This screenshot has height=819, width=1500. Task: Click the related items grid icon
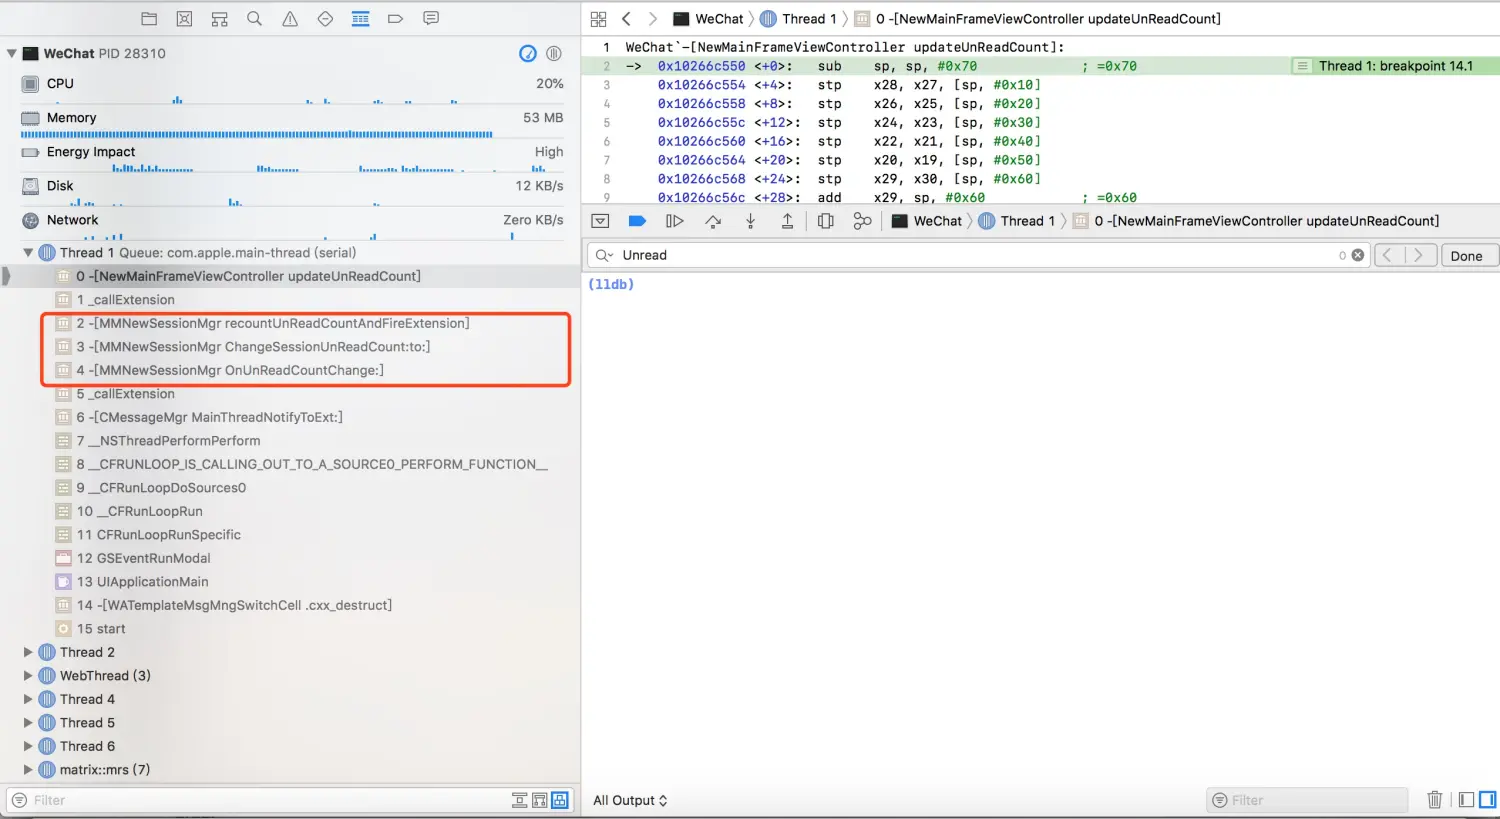(599, 18)
